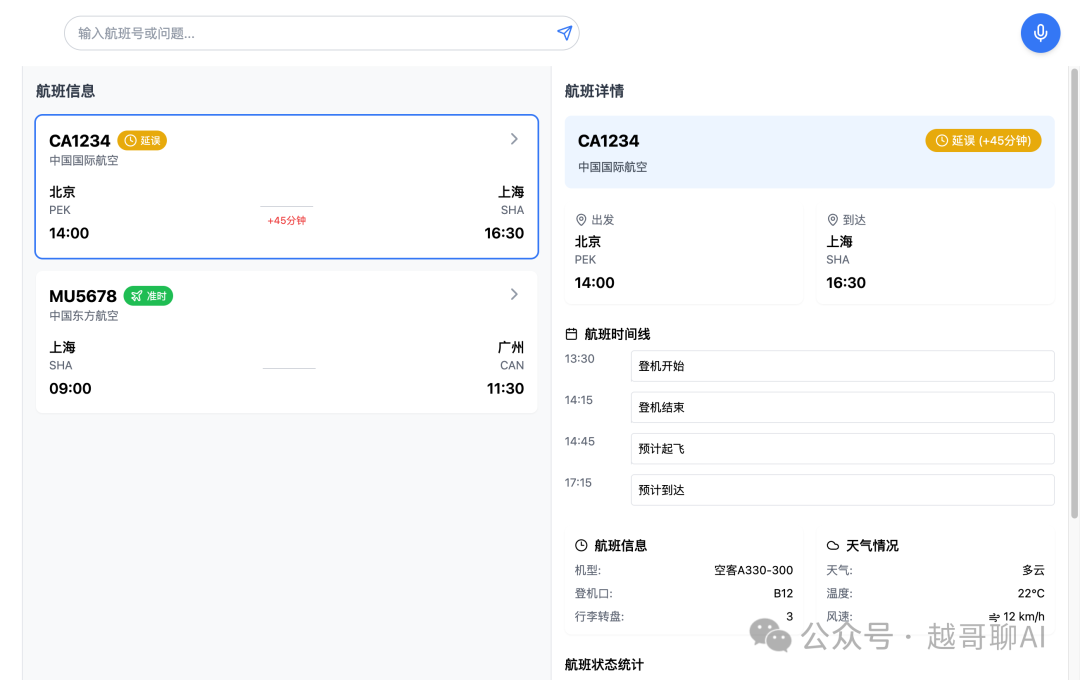Click the 出发 location pin icon

(x=581, y=220)
